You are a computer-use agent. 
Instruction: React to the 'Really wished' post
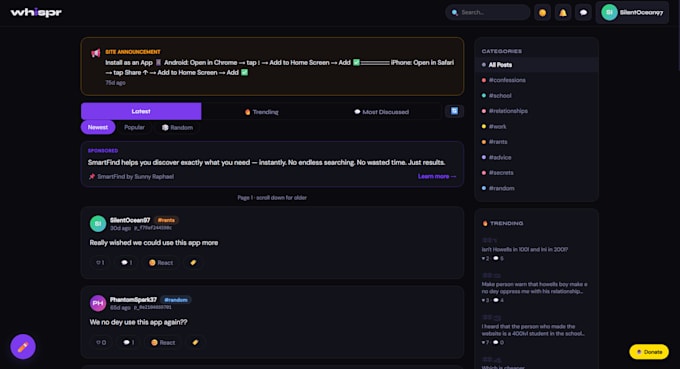[x=161, y=263]
